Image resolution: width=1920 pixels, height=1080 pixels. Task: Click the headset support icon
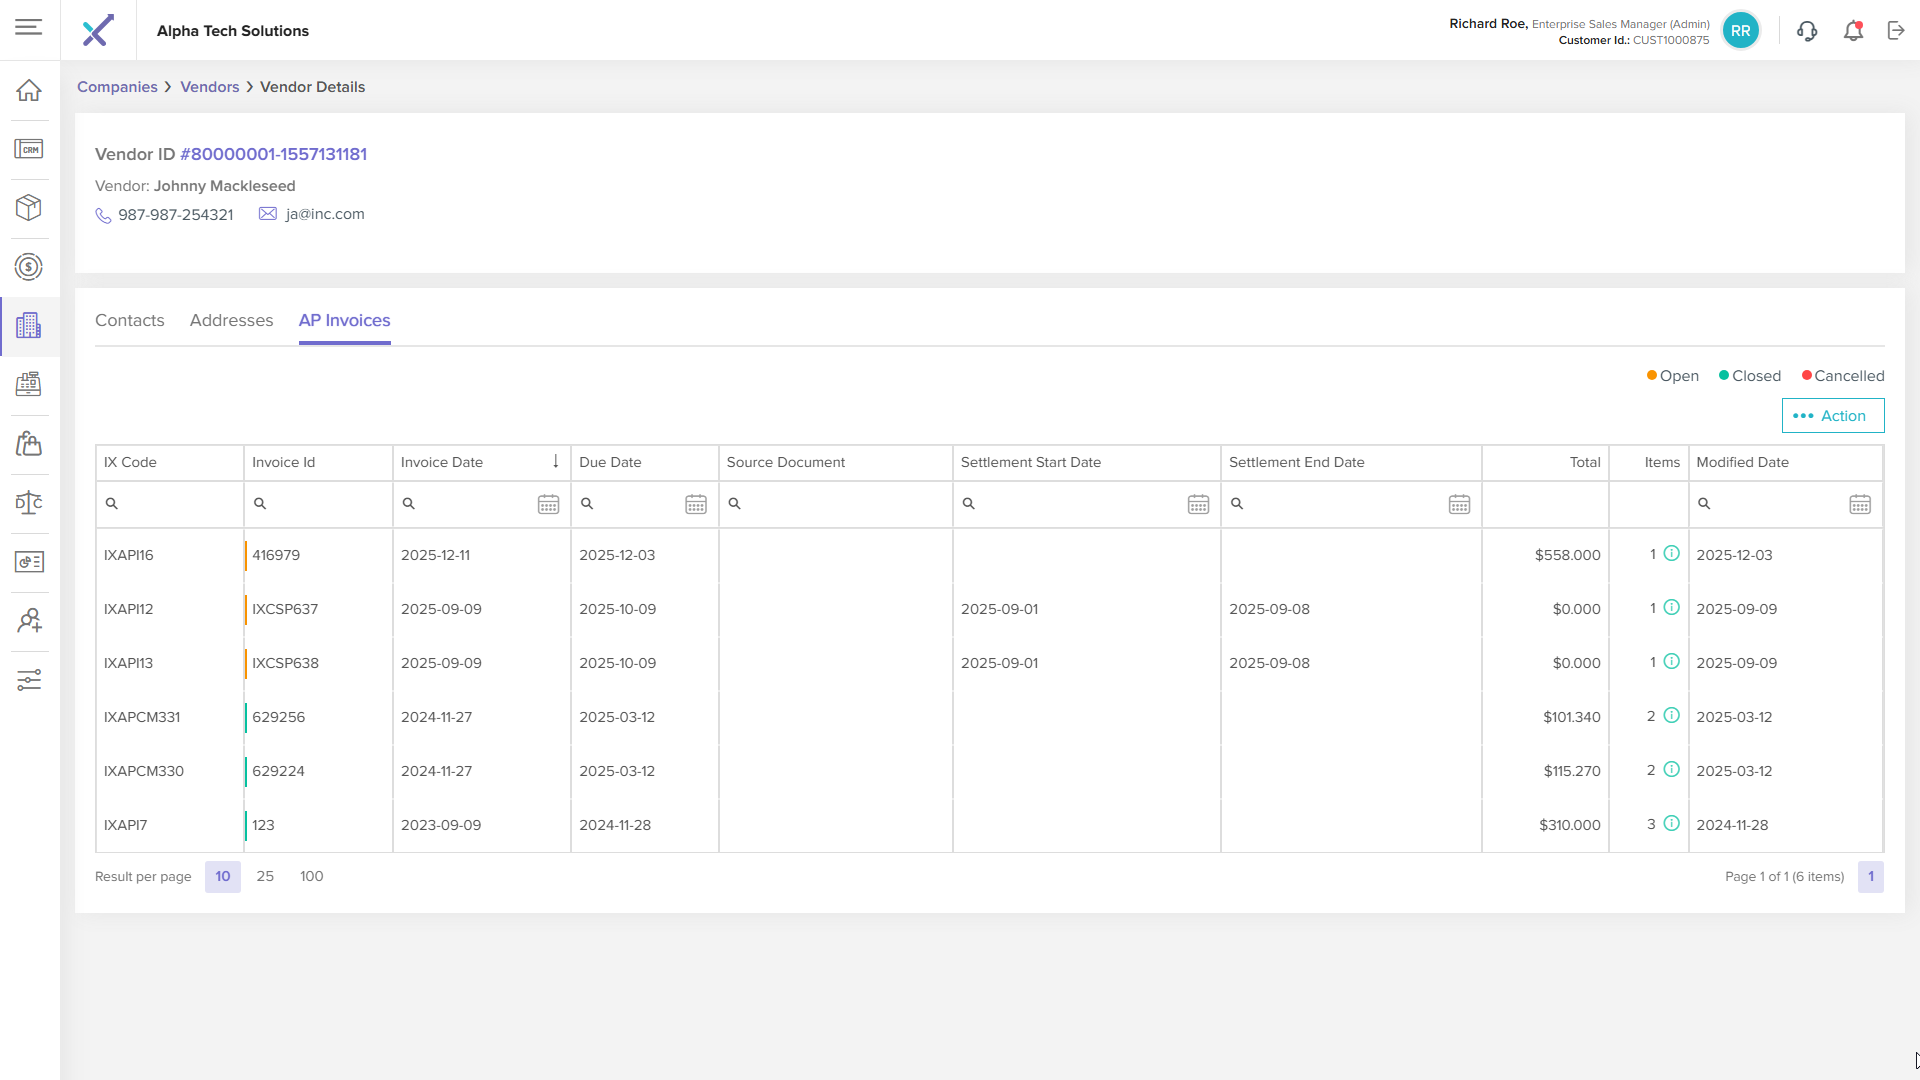(x=1807, y=31)
